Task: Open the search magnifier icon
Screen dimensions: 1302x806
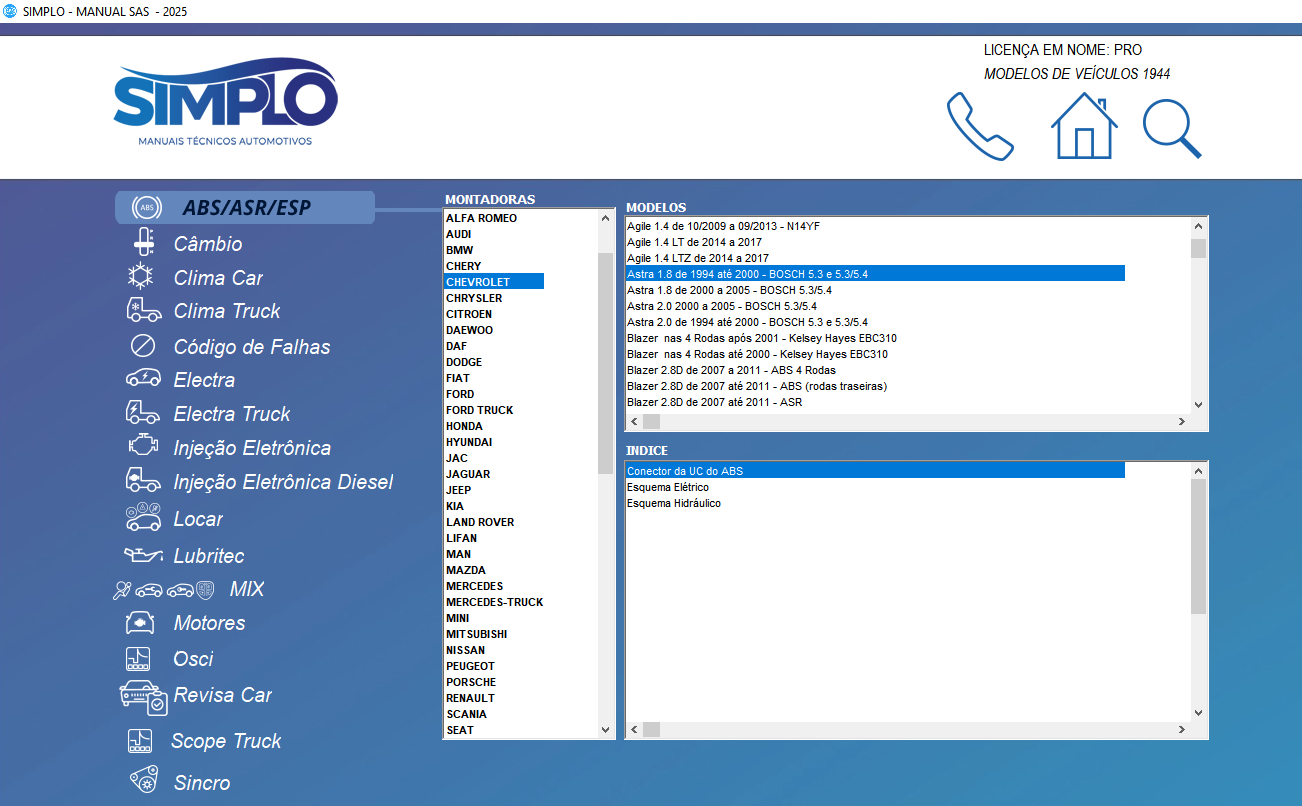Action: click(x=1171, y=128)
